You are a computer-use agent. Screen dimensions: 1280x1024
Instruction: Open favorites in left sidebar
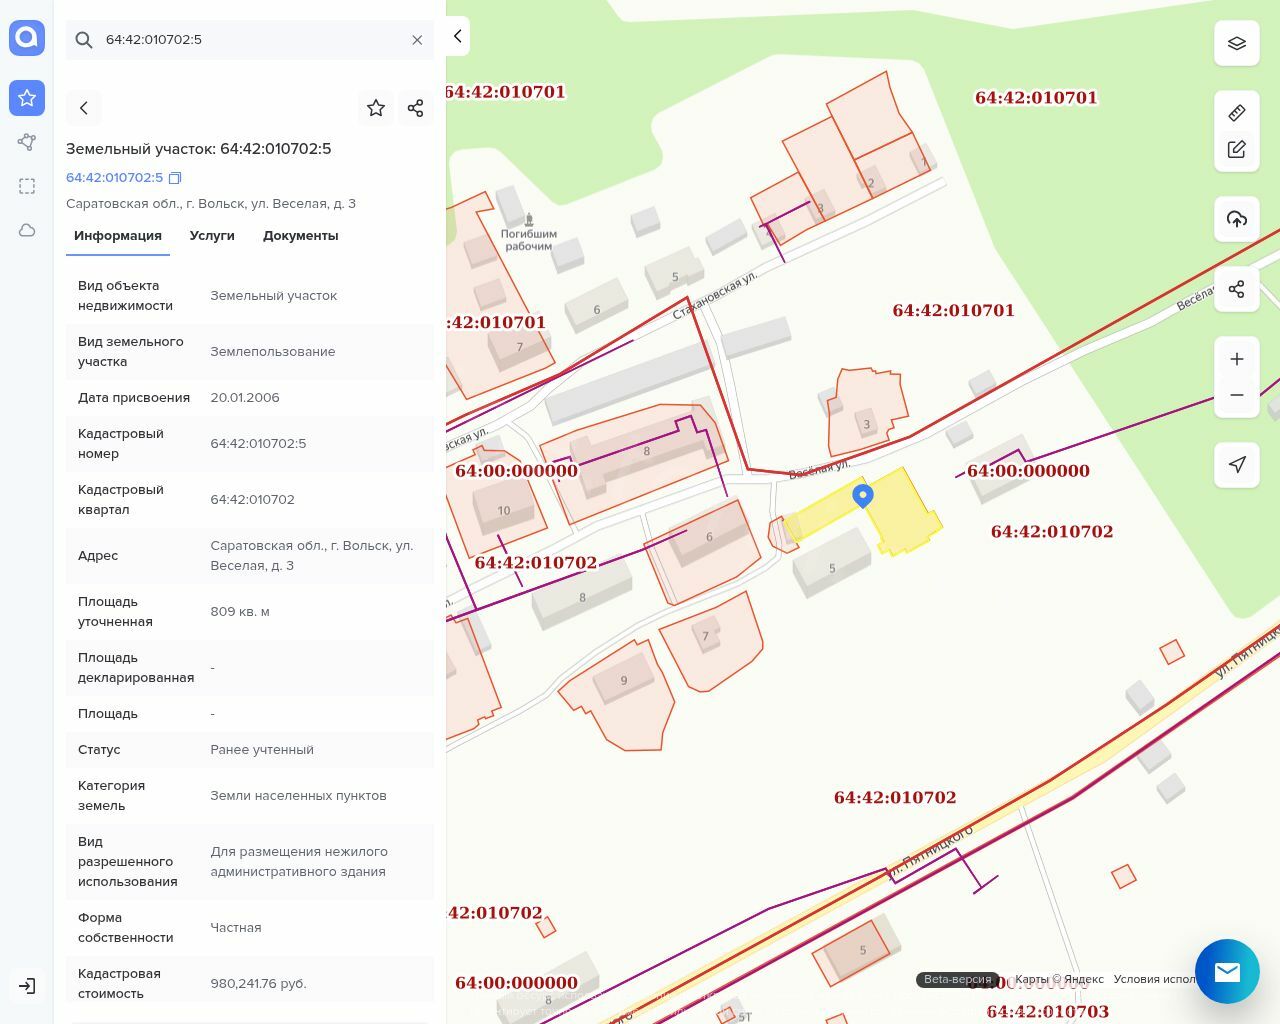[27, 98]
